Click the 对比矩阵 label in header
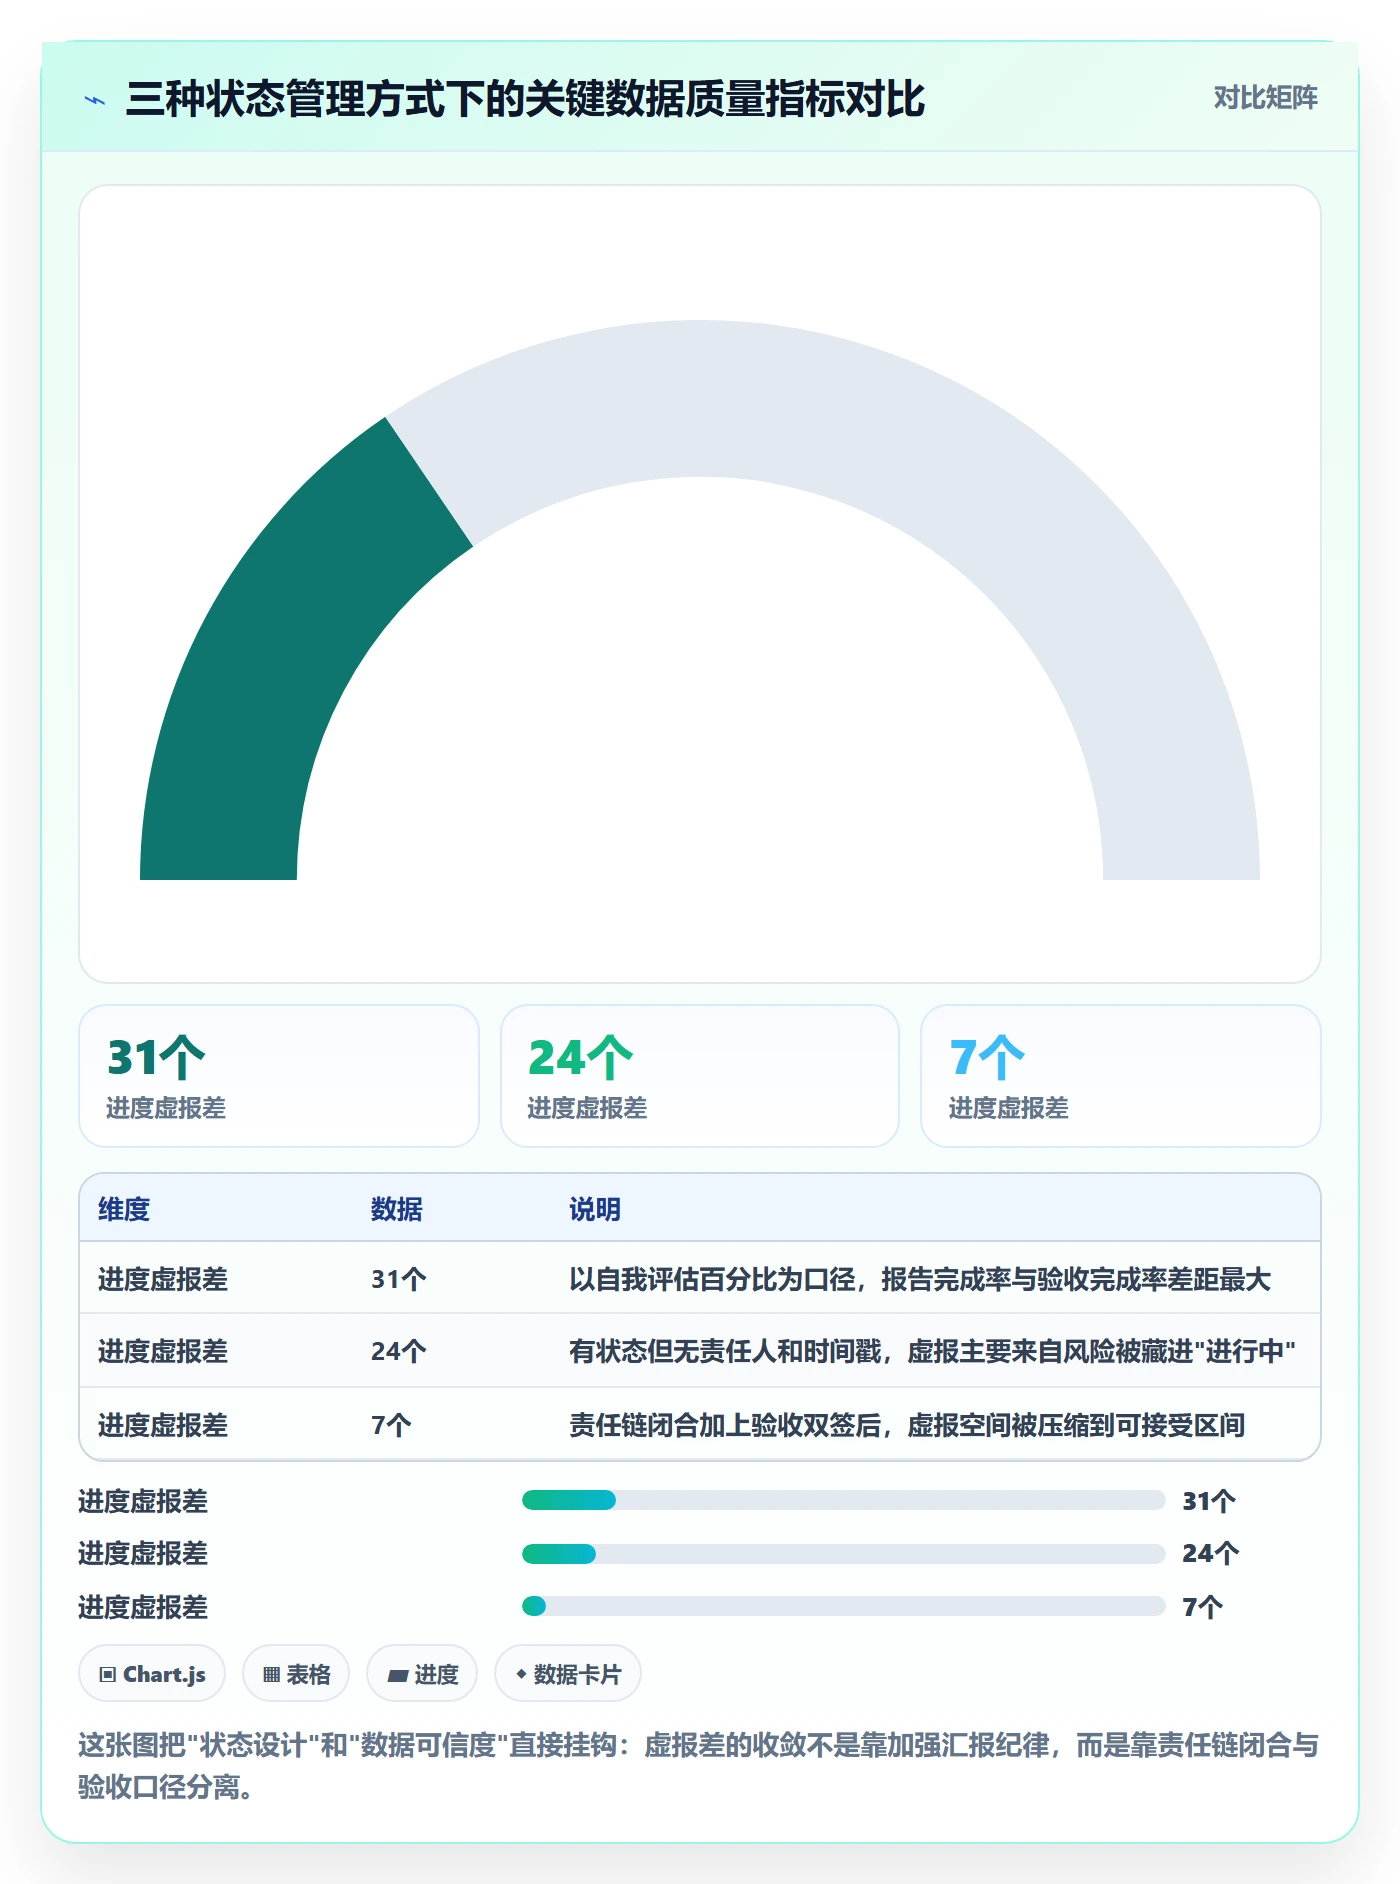 click(x=1265, y=97)
